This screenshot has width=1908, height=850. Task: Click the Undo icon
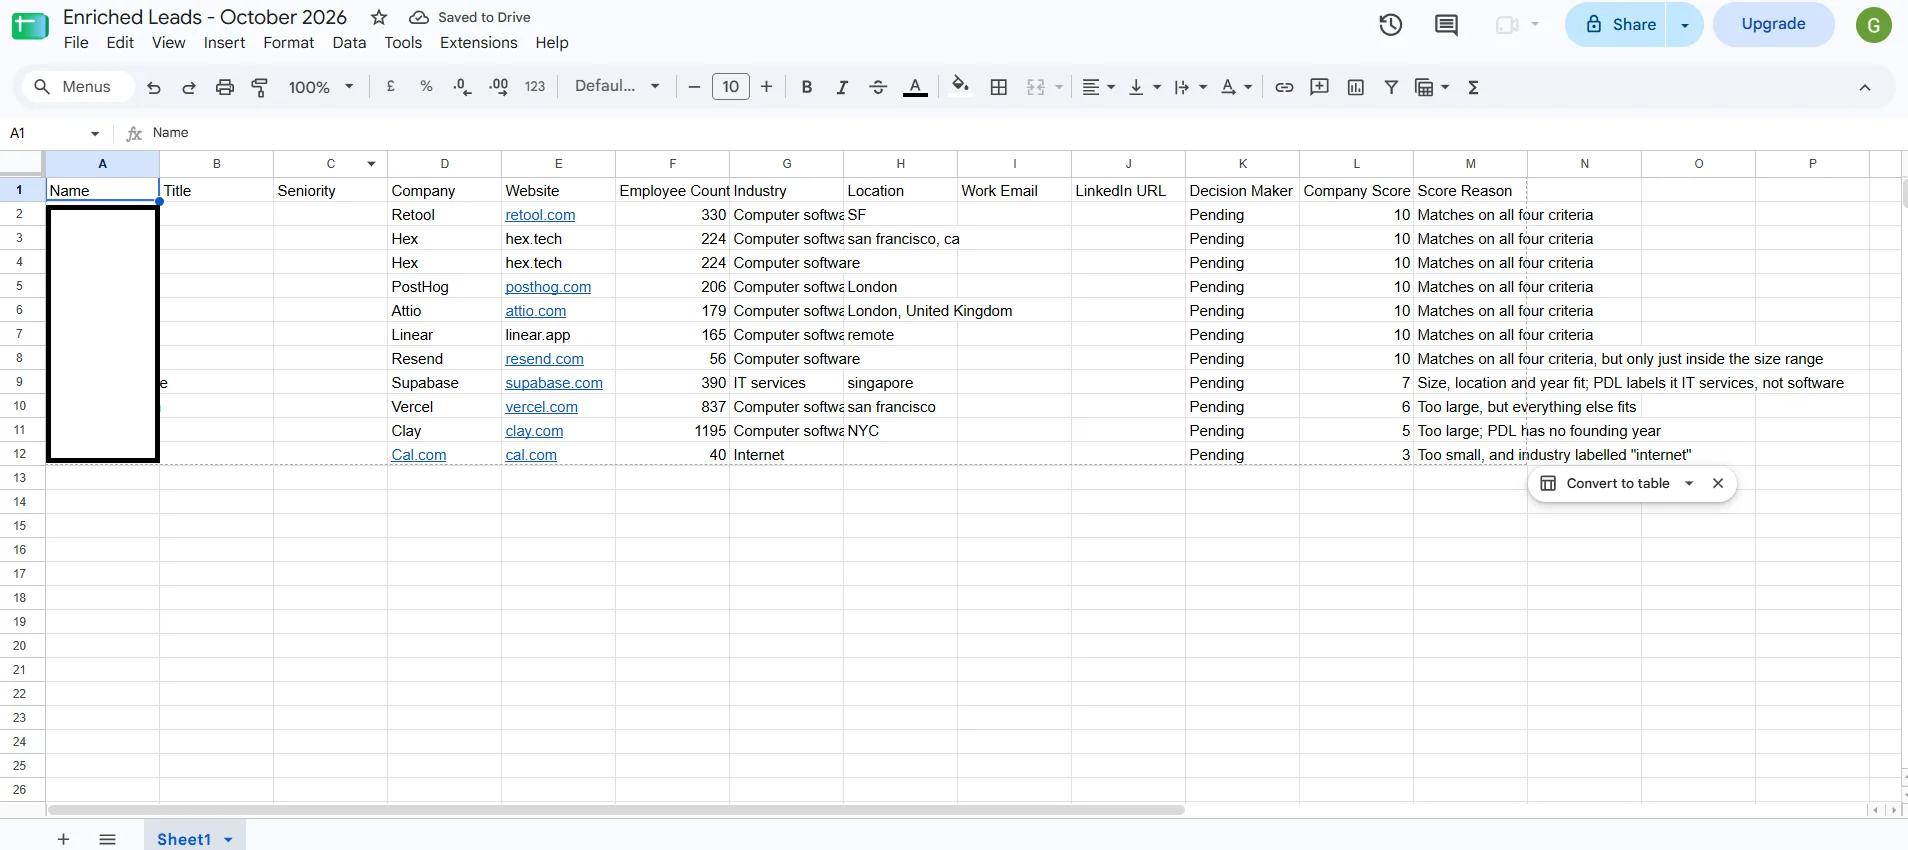[x=153, y=88]
